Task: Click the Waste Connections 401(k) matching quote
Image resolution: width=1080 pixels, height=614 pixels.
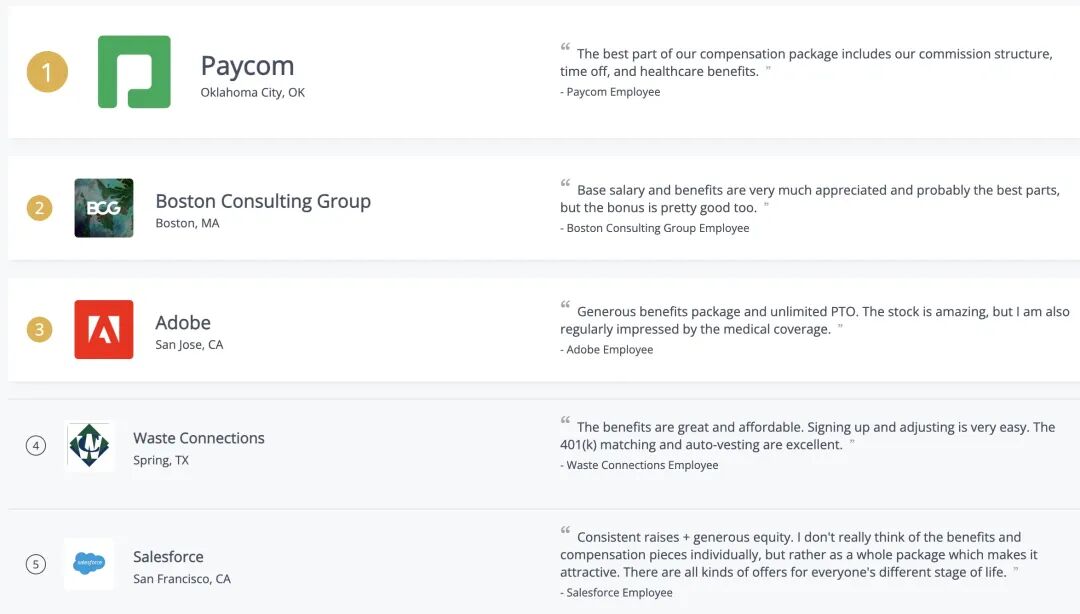Action: click(x=807, y=436)
